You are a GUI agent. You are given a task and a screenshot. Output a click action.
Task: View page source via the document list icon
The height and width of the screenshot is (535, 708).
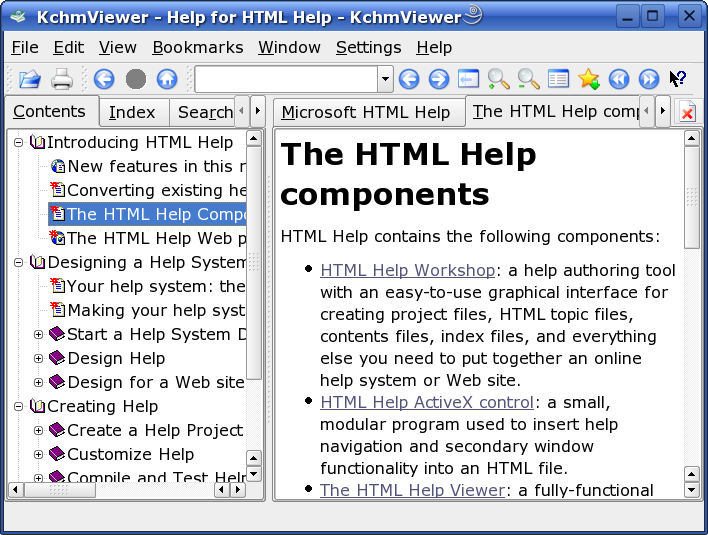point(559,79)
